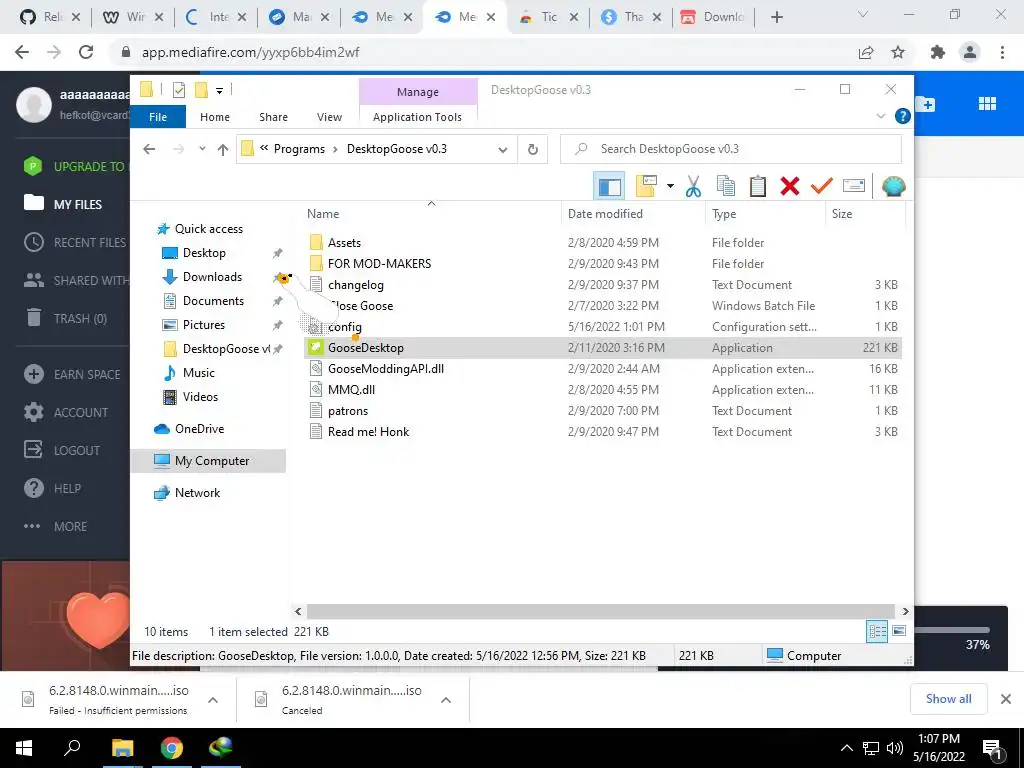Select the GooseDesktop application file
Screen dimensions: 1024x768
click(603, 347)
